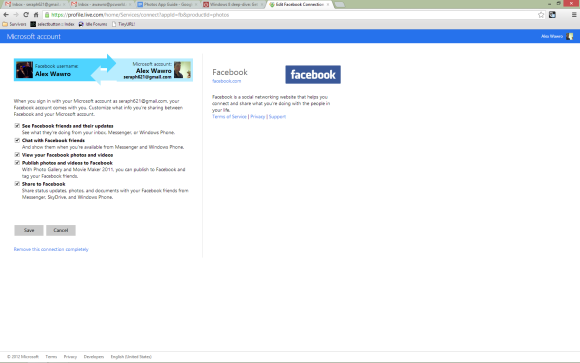The image size is (580, 363).
Task: Click the © 2012 Microsoft footer text
Action: click(23, 357)
